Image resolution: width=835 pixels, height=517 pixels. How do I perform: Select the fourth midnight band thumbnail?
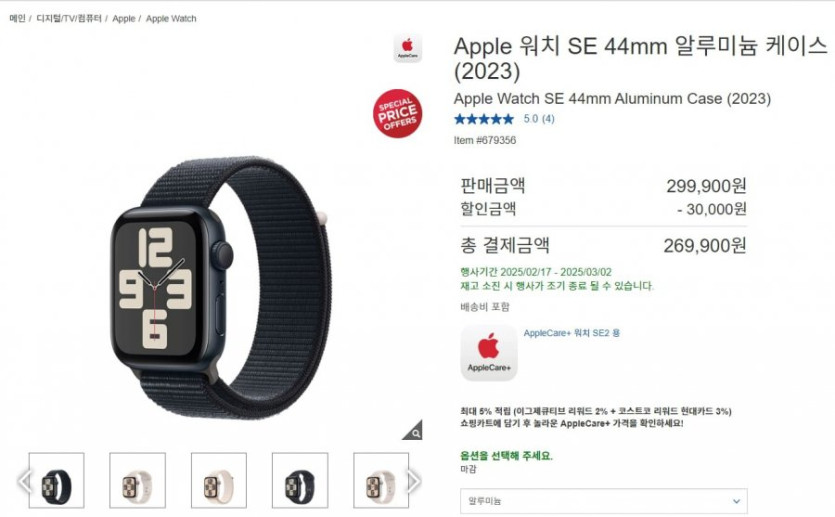300,481
